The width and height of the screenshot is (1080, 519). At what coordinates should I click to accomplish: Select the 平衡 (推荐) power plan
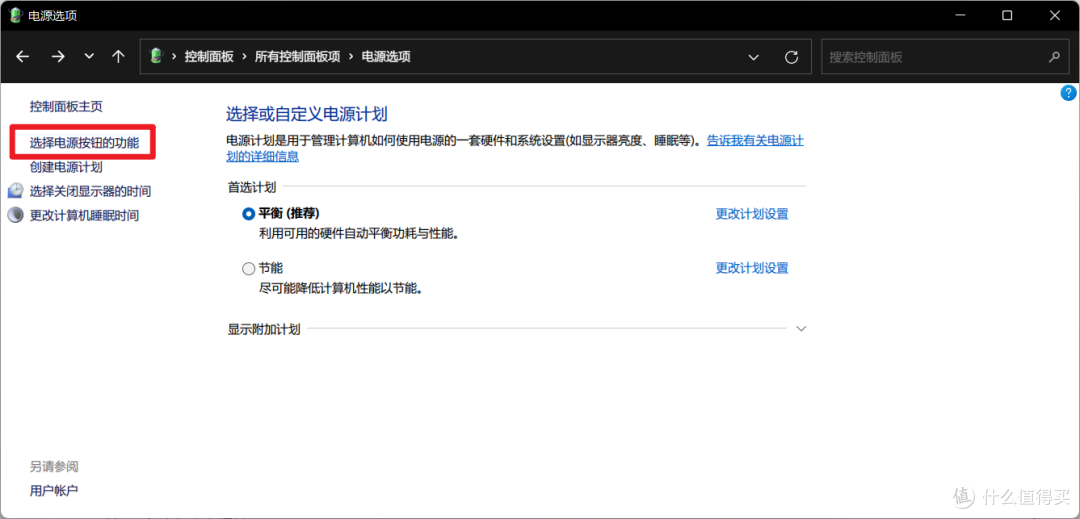click(248, 213)
